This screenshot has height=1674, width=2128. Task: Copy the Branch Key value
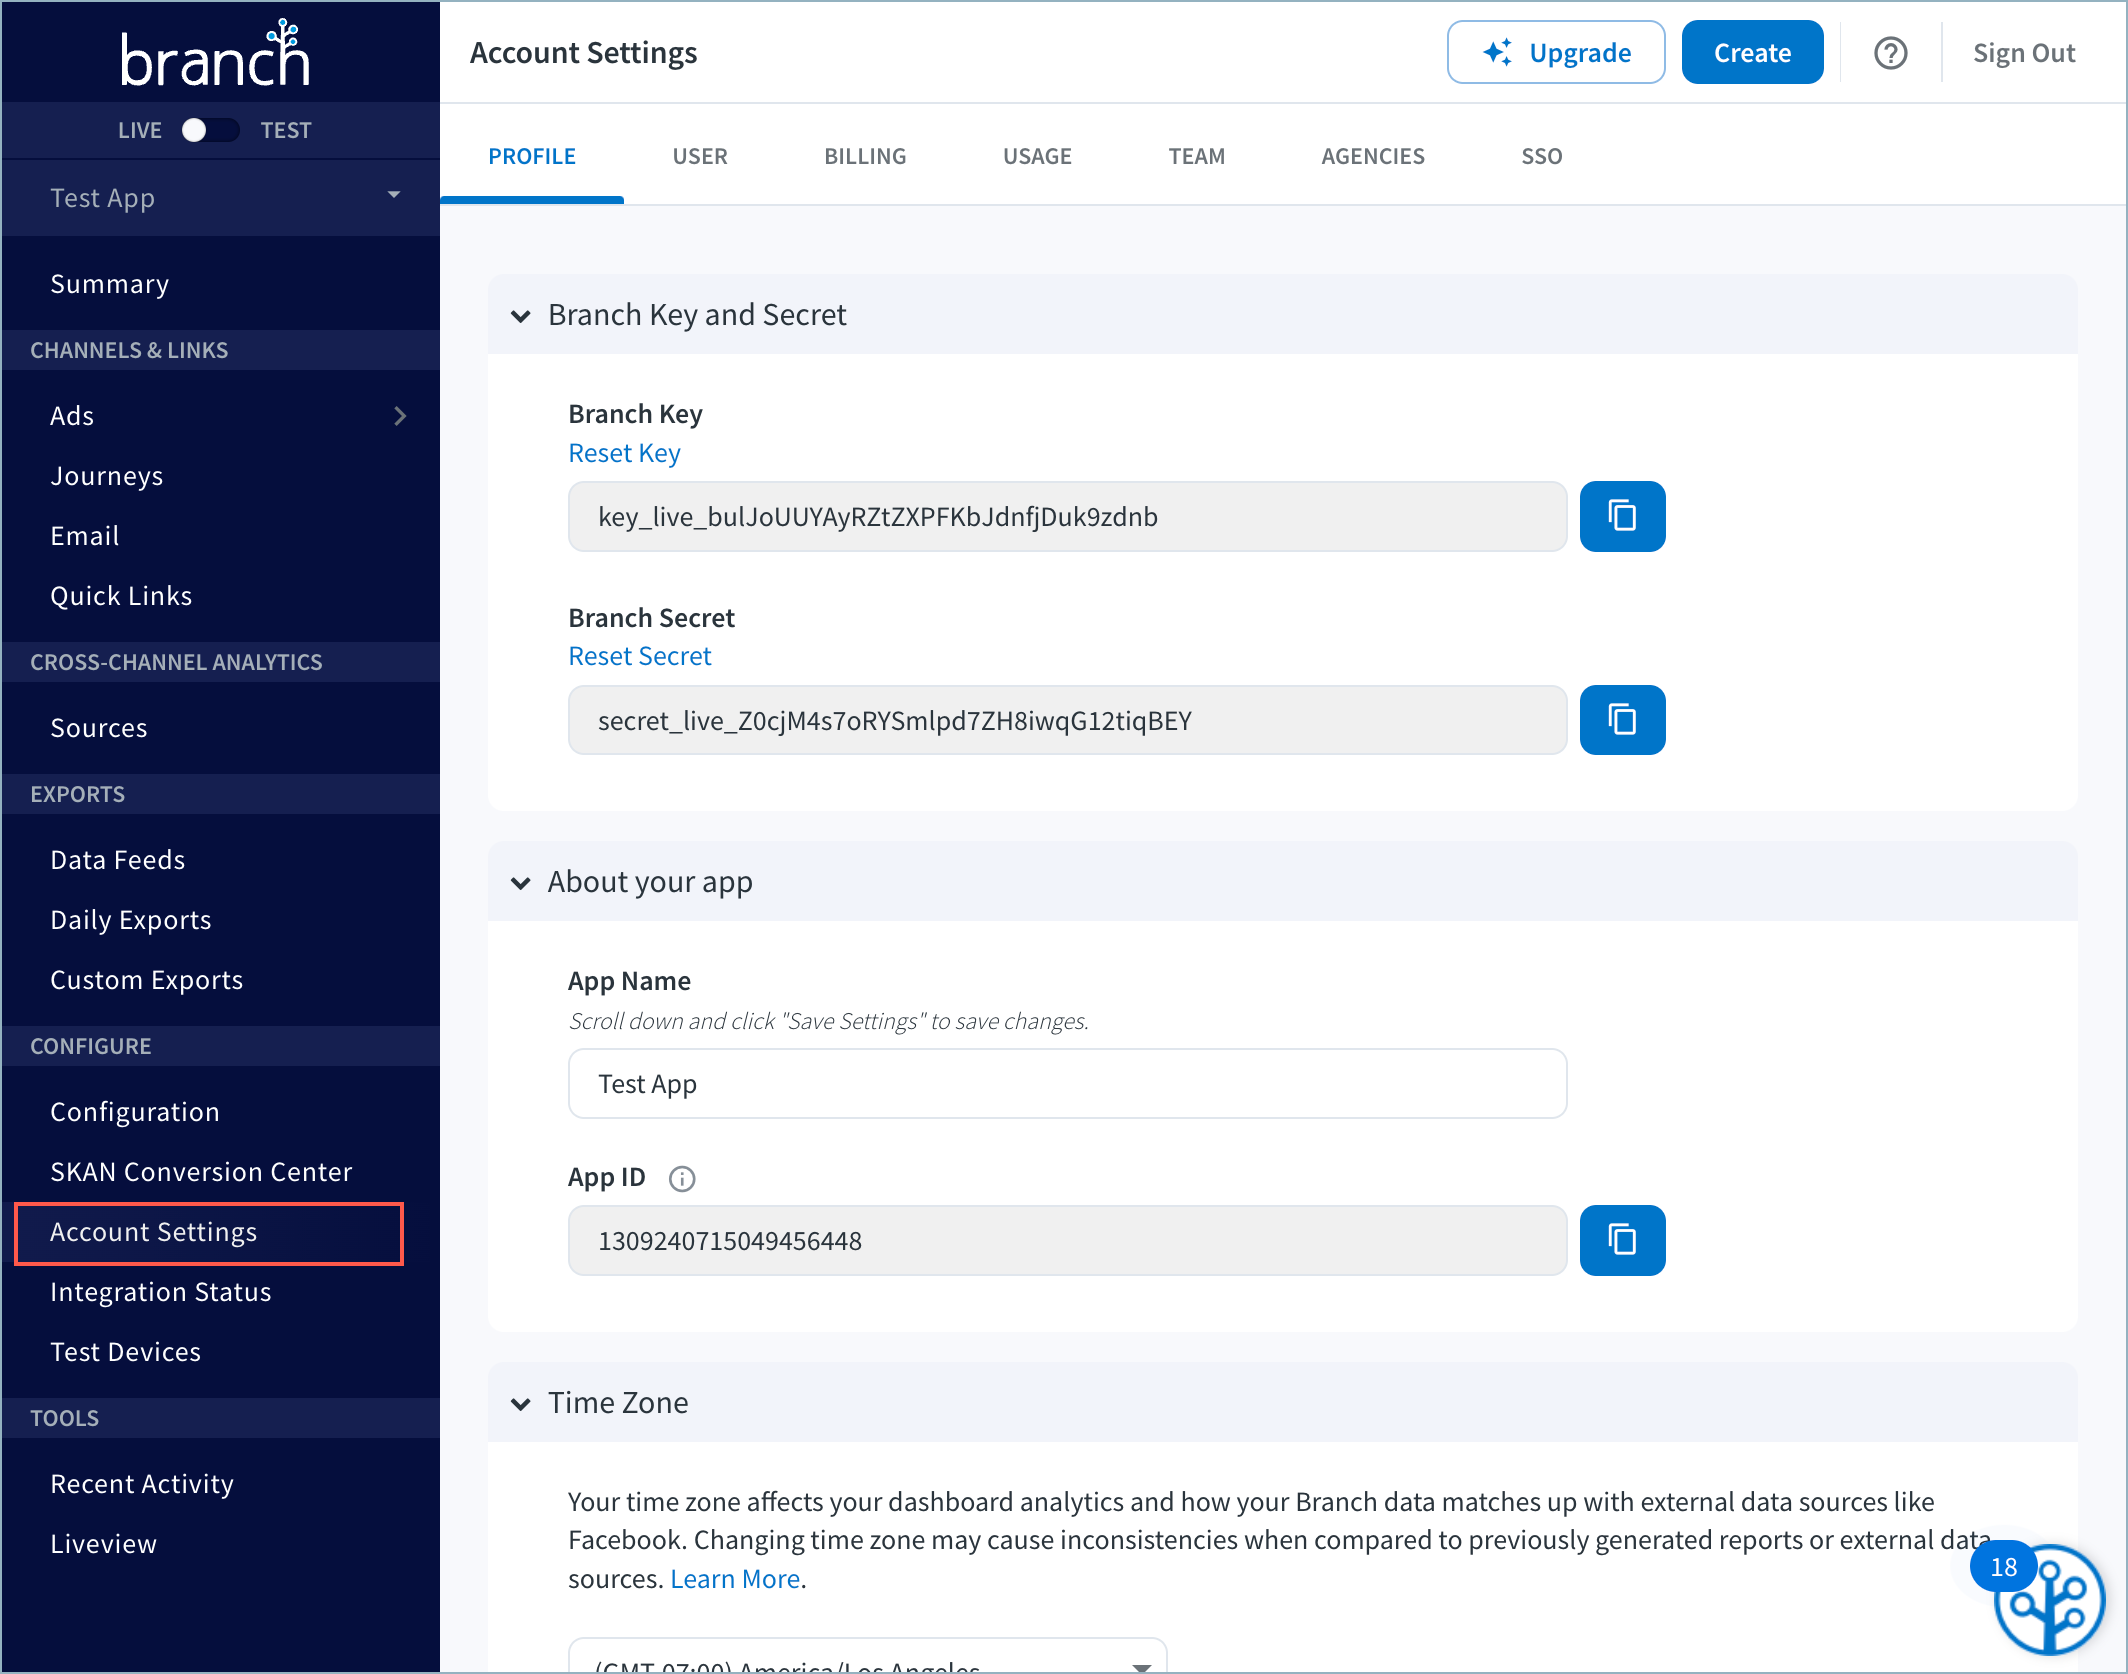click(x=1622, y=516)
